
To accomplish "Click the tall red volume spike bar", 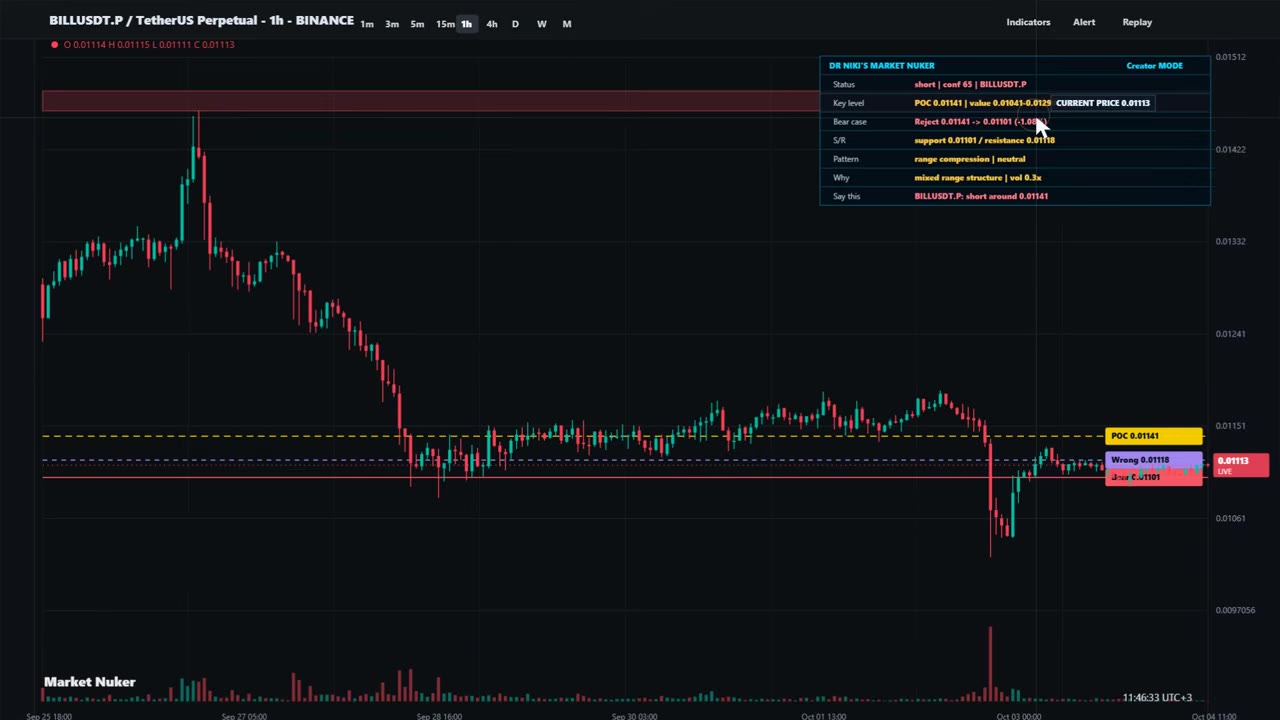I will (990, 664).
